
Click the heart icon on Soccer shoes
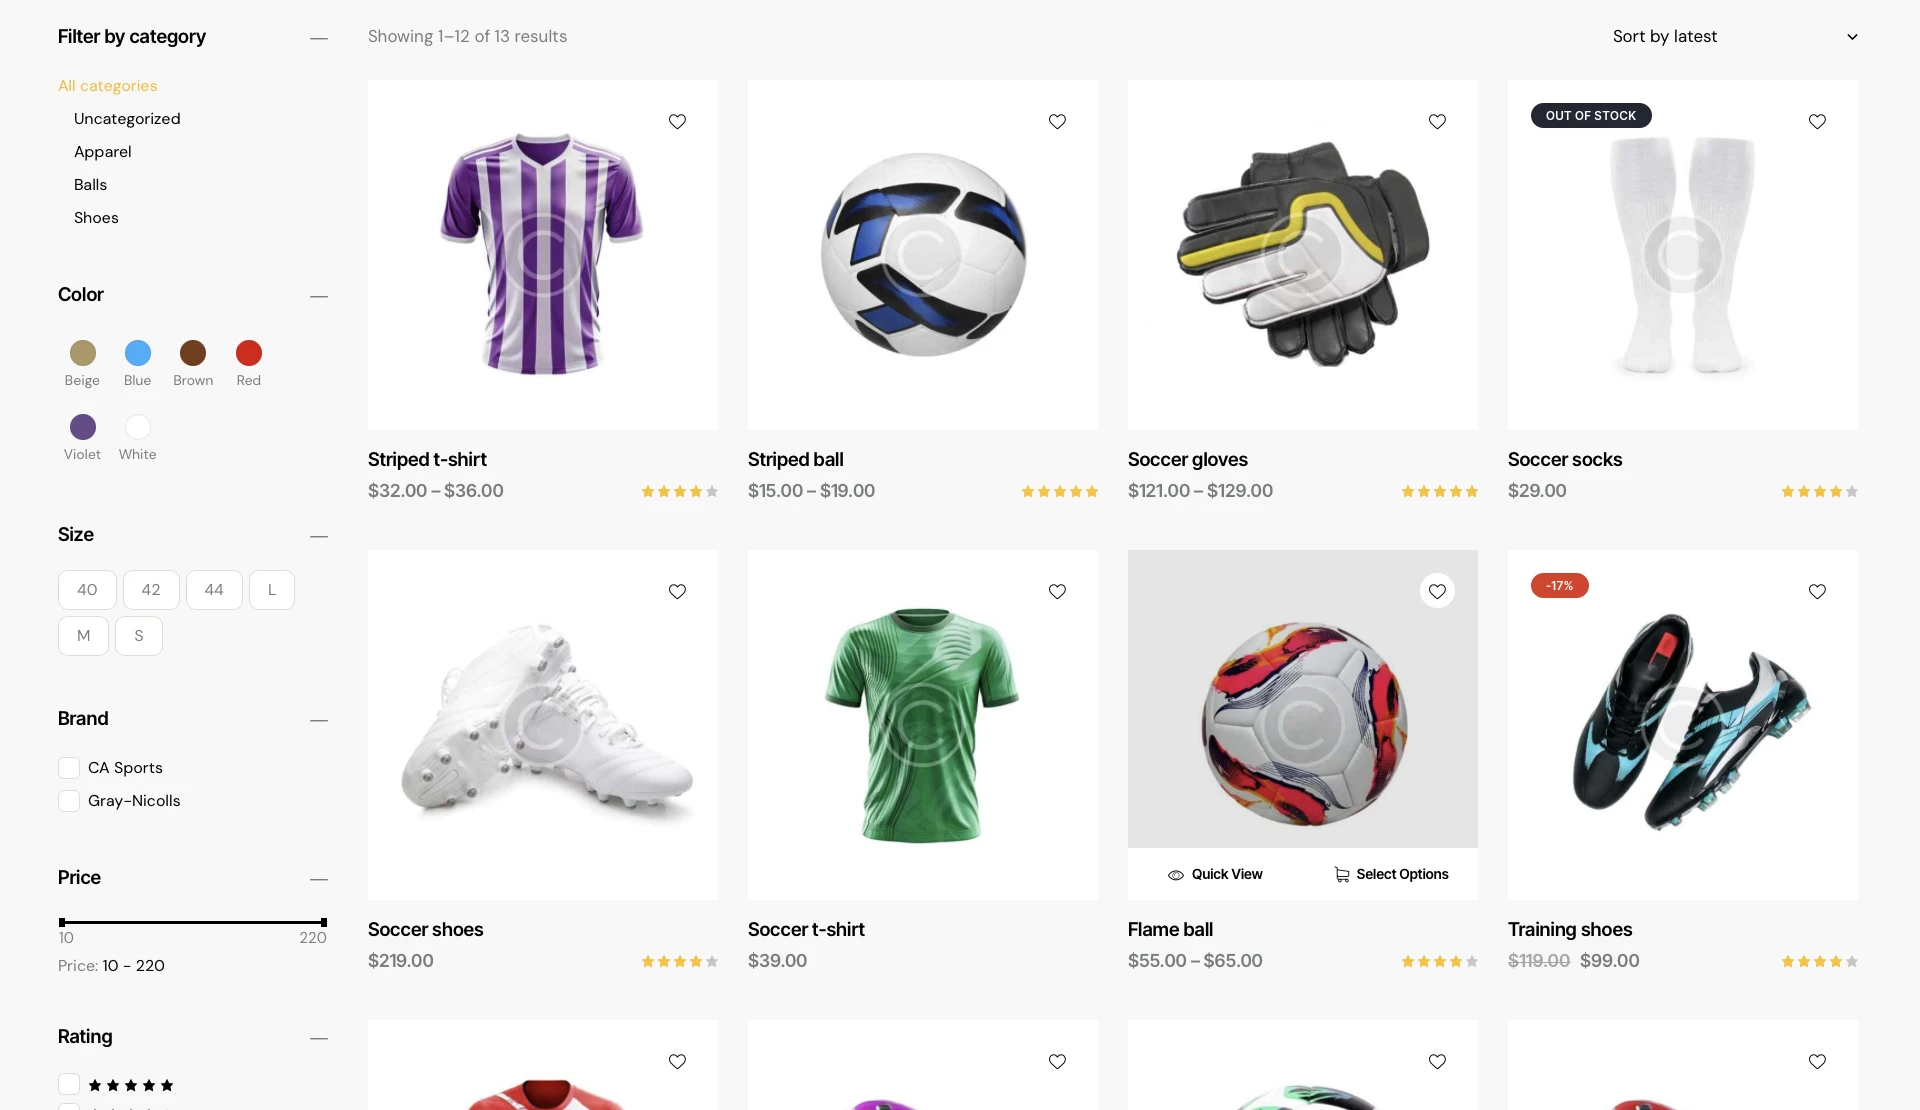click(x=677, y=592)
